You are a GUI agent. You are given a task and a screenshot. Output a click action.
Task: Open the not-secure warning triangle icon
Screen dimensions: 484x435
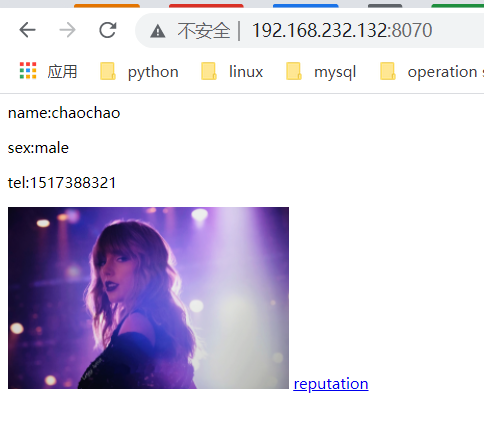click(x=158, y=31)
